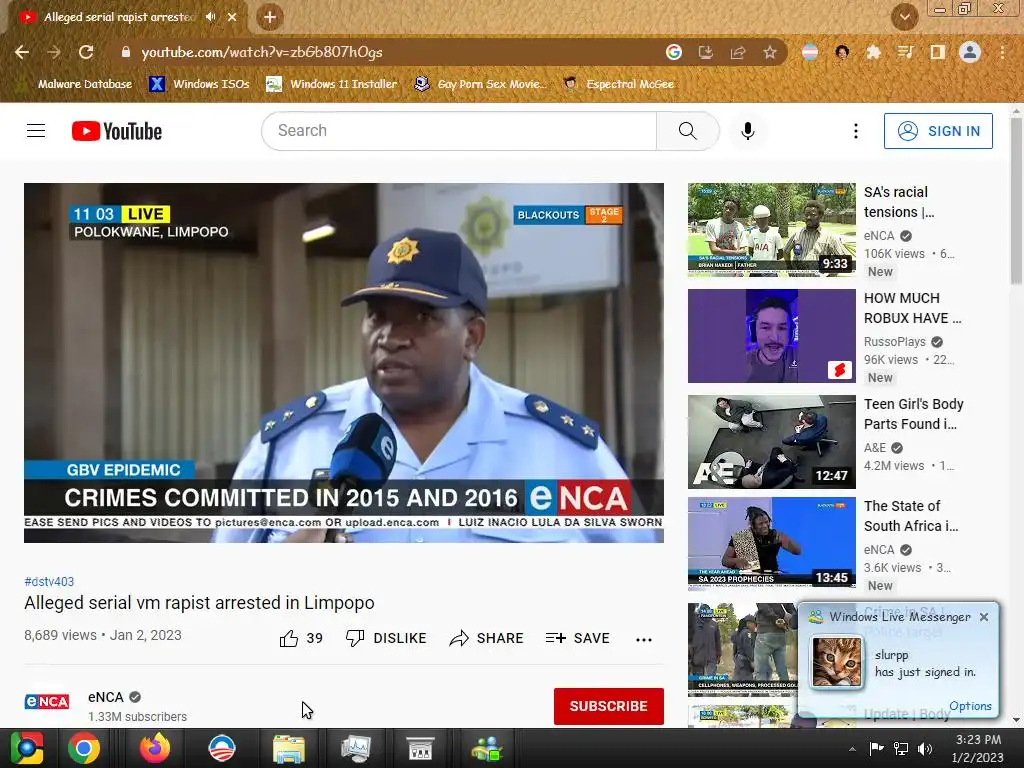
Task: Bookmark this page with star icon
Action: (x=770, y=52)
